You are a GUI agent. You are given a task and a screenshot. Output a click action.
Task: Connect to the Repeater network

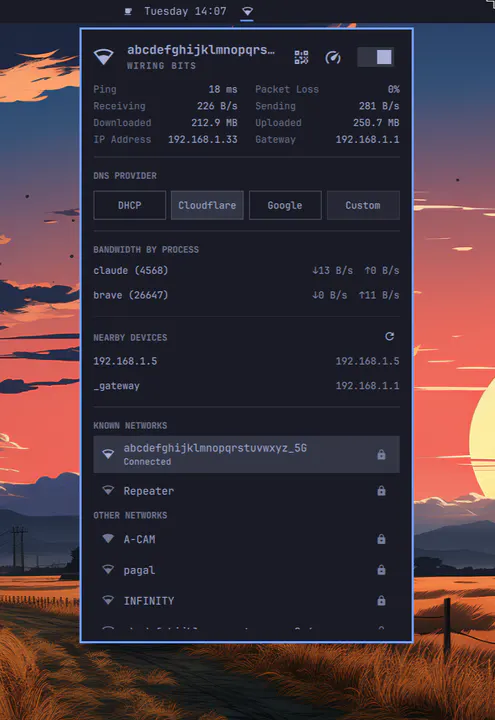(x=246, y=491)
